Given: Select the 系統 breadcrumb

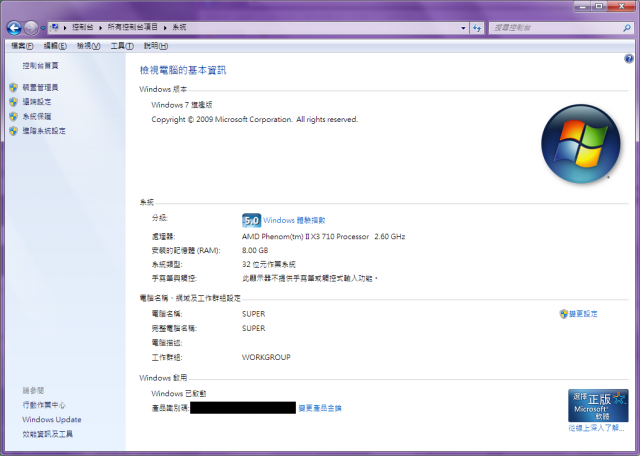Looking at the screenshot, I should coord(179,27).
